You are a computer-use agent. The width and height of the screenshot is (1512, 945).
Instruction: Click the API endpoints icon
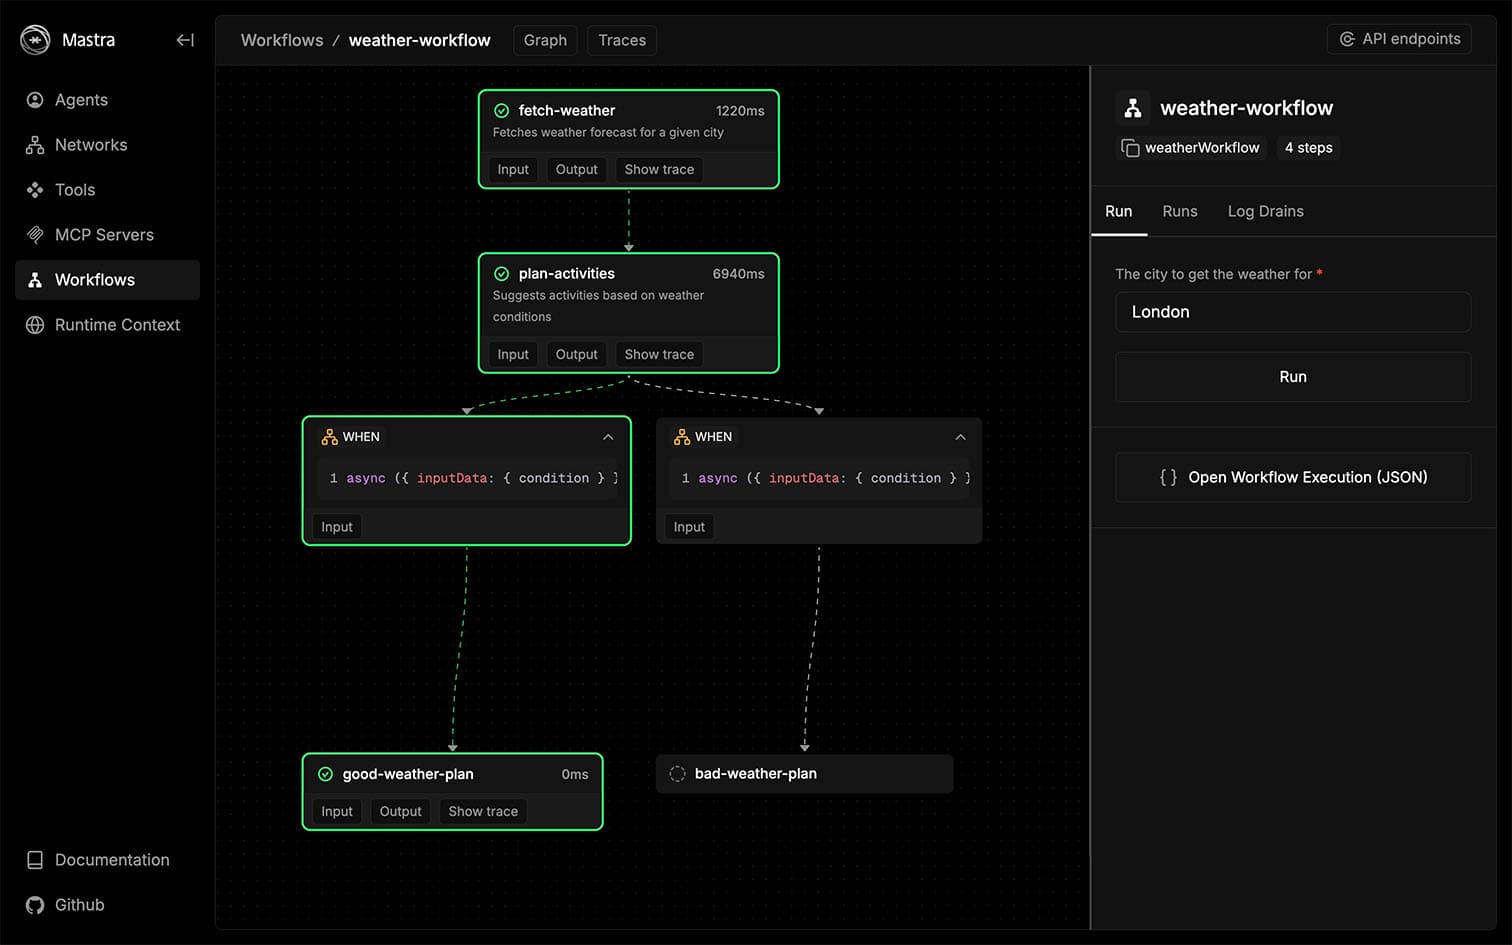point(1347,39)
